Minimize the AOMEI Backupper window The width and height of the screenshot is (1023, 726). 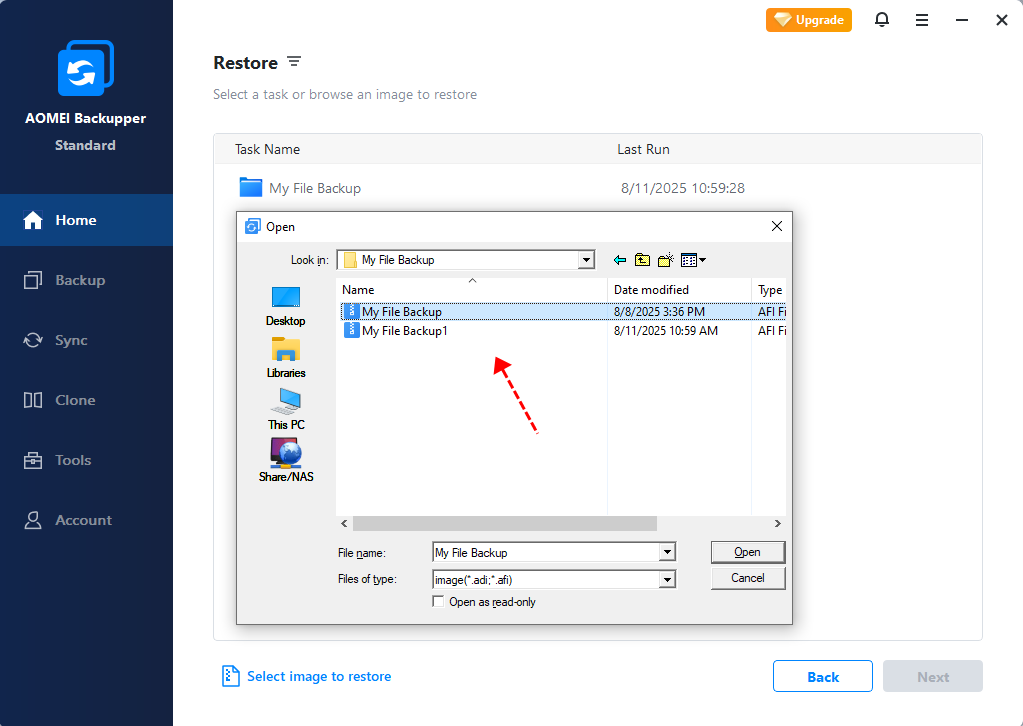click(x=962, y=20)
